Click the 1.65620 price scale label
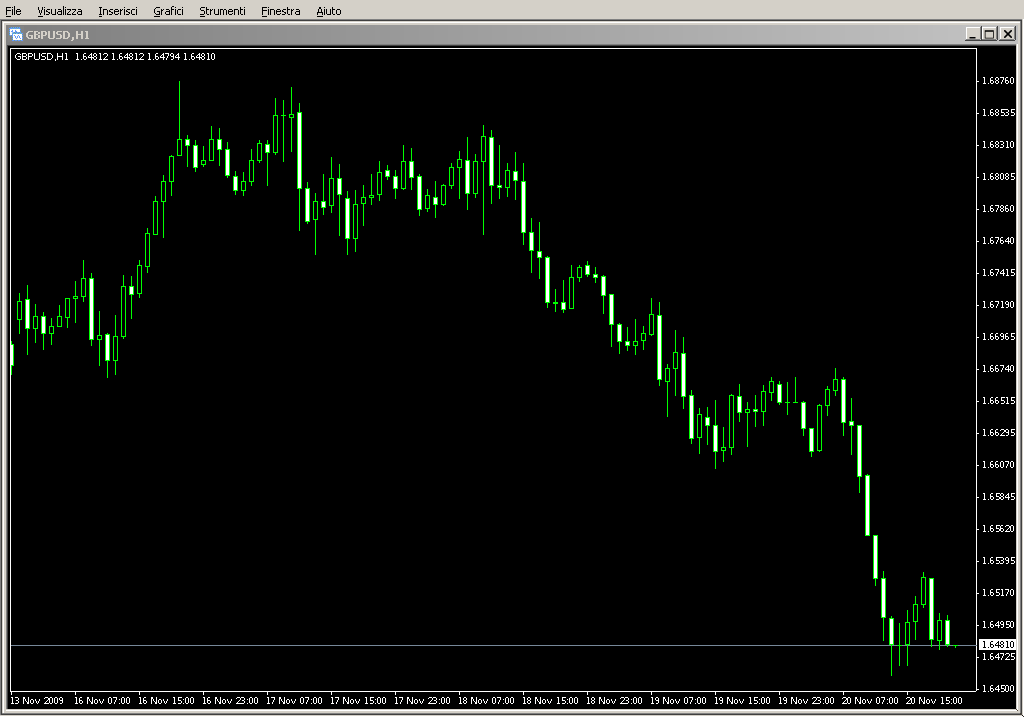Image resolution: width=1024 pixels, height=717 pixels. coord(999,529)
